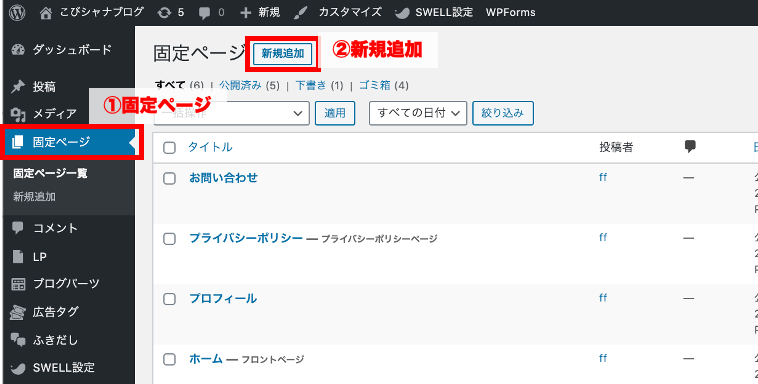Click the コメント sidebar bubble icon
Image resolution: width=758 pixels, height=384 pixels.
18,228
